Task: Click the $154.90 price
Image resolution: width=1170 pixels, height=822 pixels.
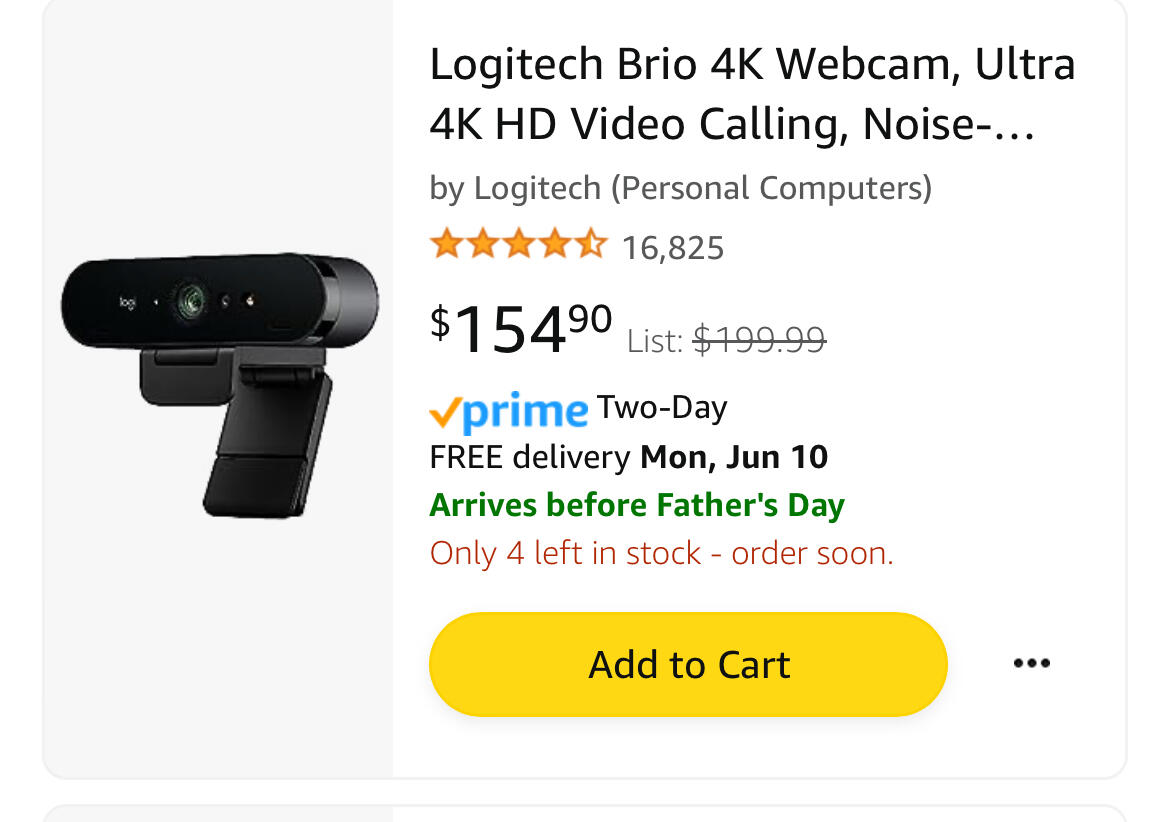Action: [521, 328]
